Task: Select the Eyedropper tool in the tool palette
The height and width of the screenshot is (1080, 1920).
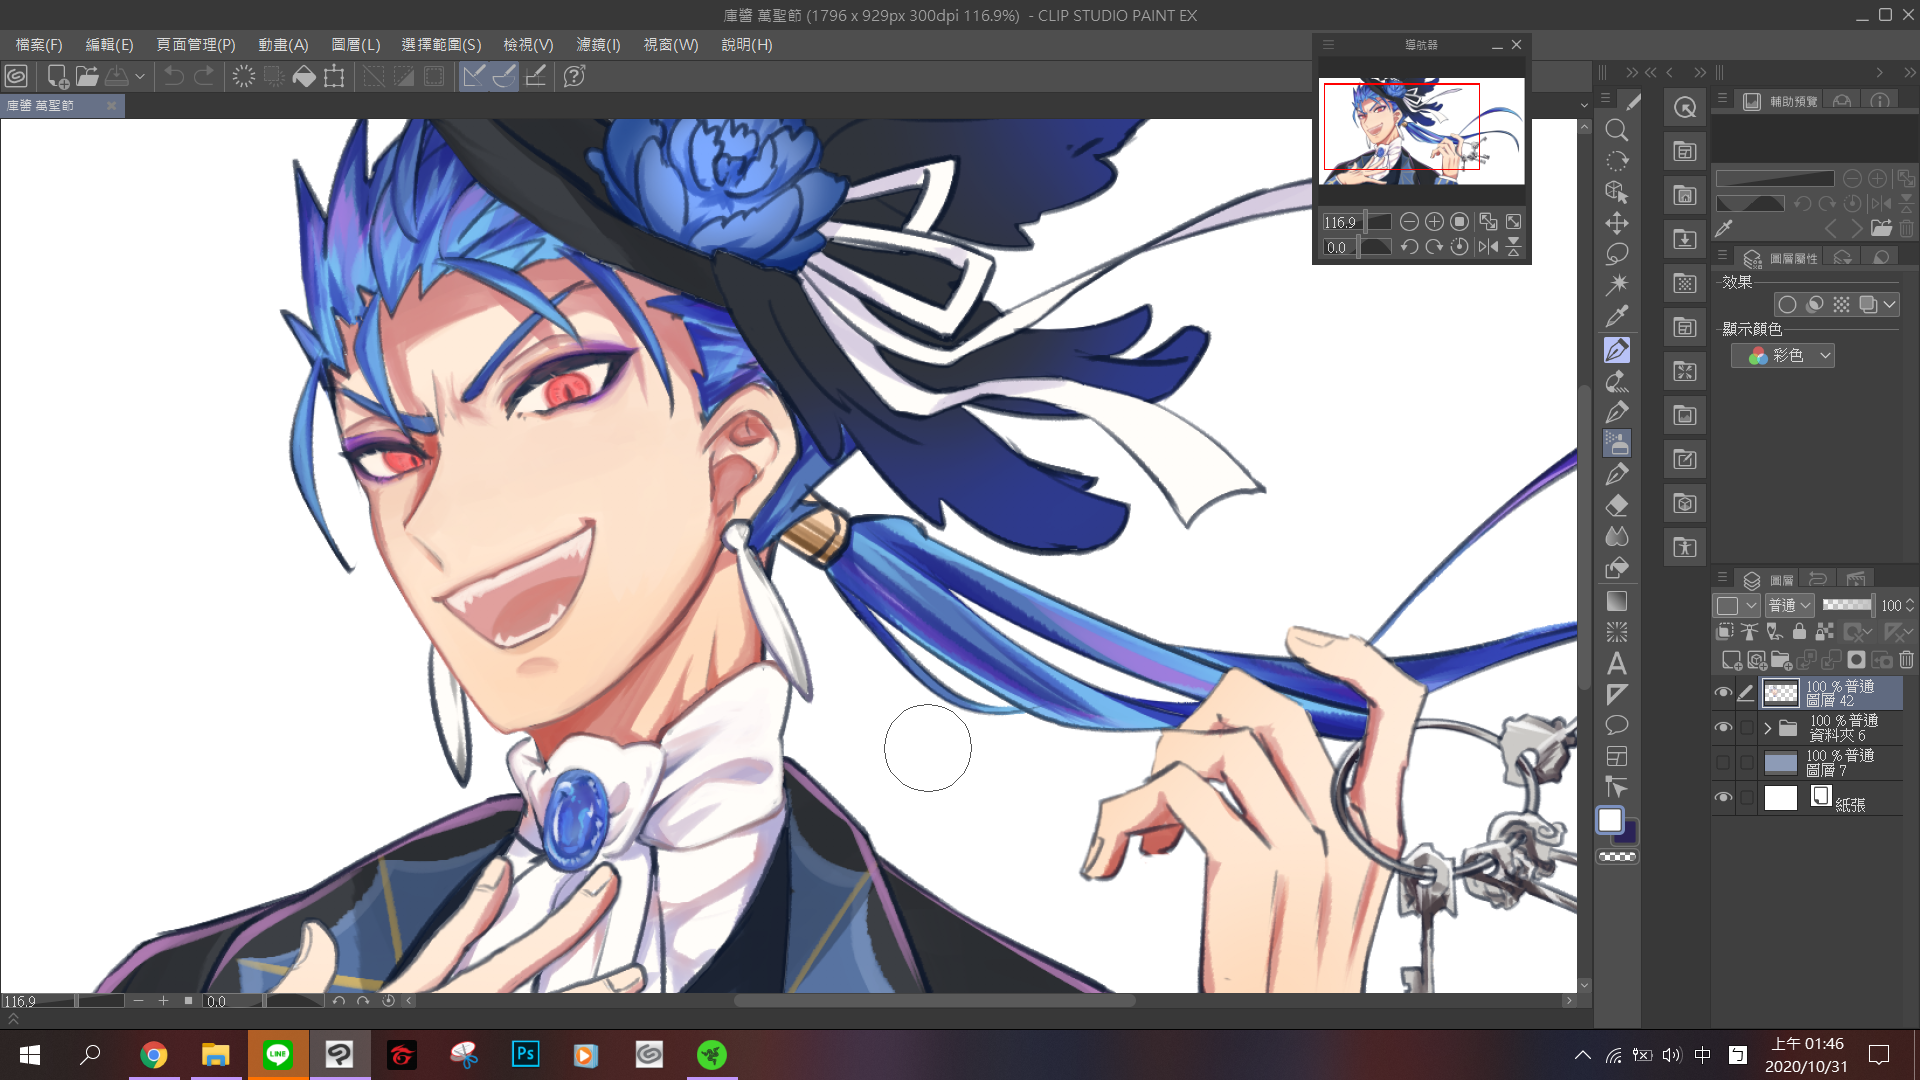Action: 1616,316
